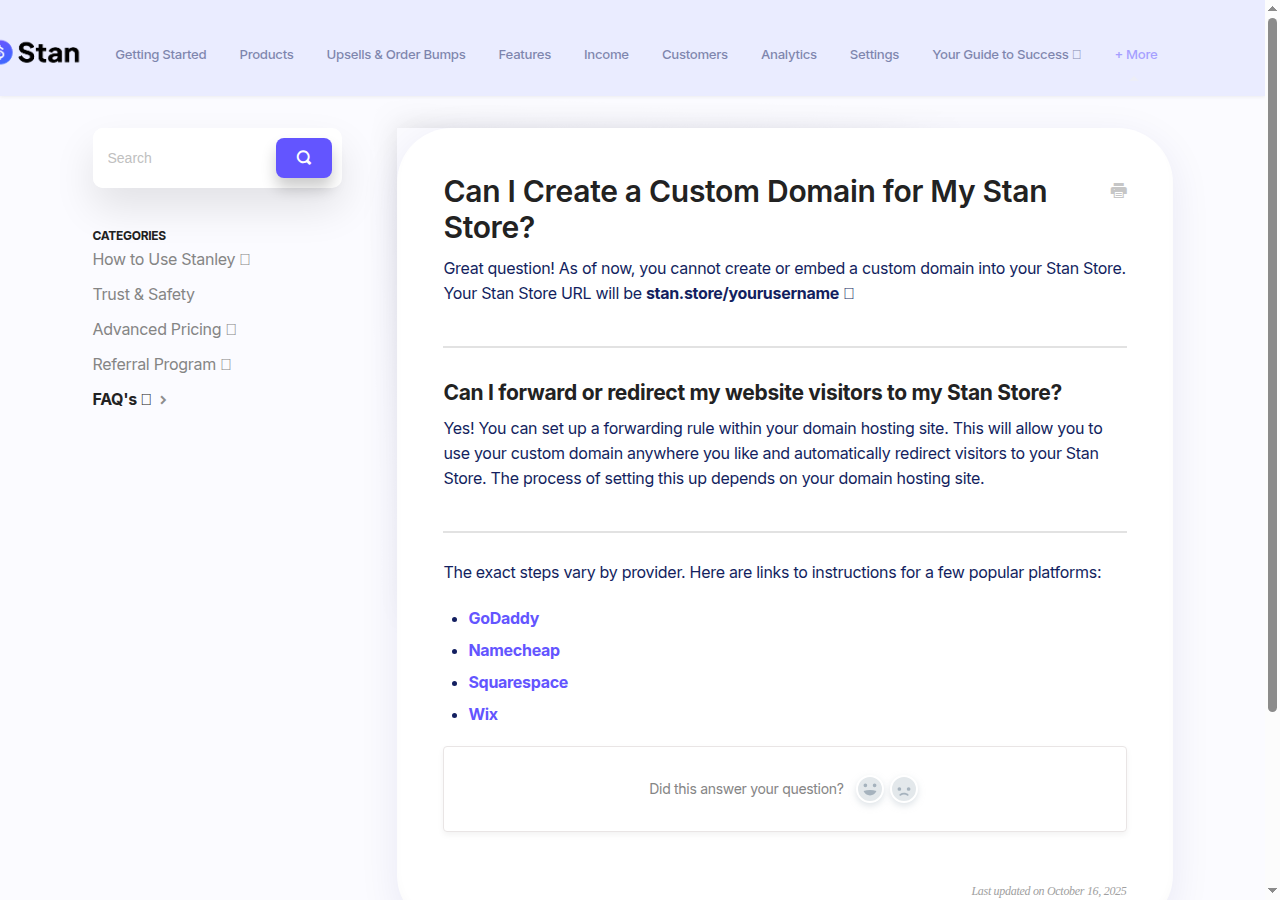Follow the Squarespace instructions link
The image size is (1280, 900).
518,682
